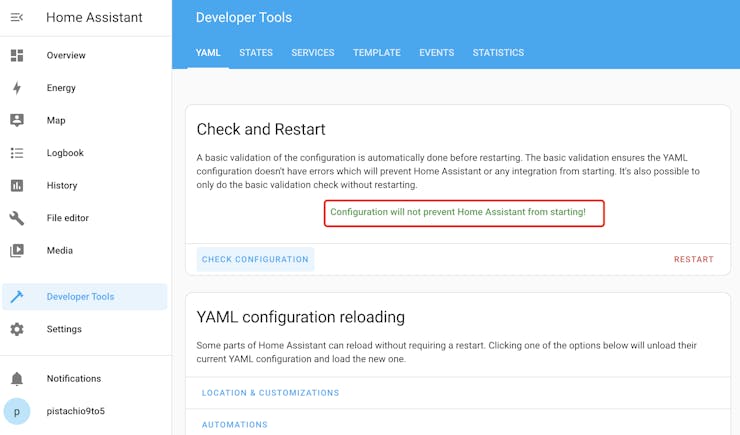Collapse the sidebar with the menu icon

tap(17, 17)
